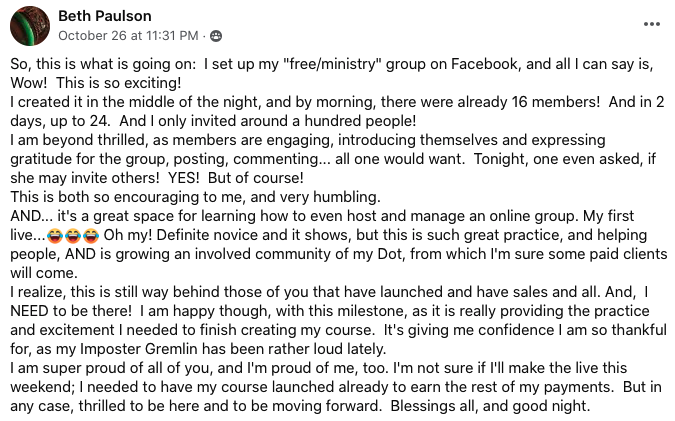
Task: Click the middle laughing-with-tears emoji
Action: coord(73,235)
